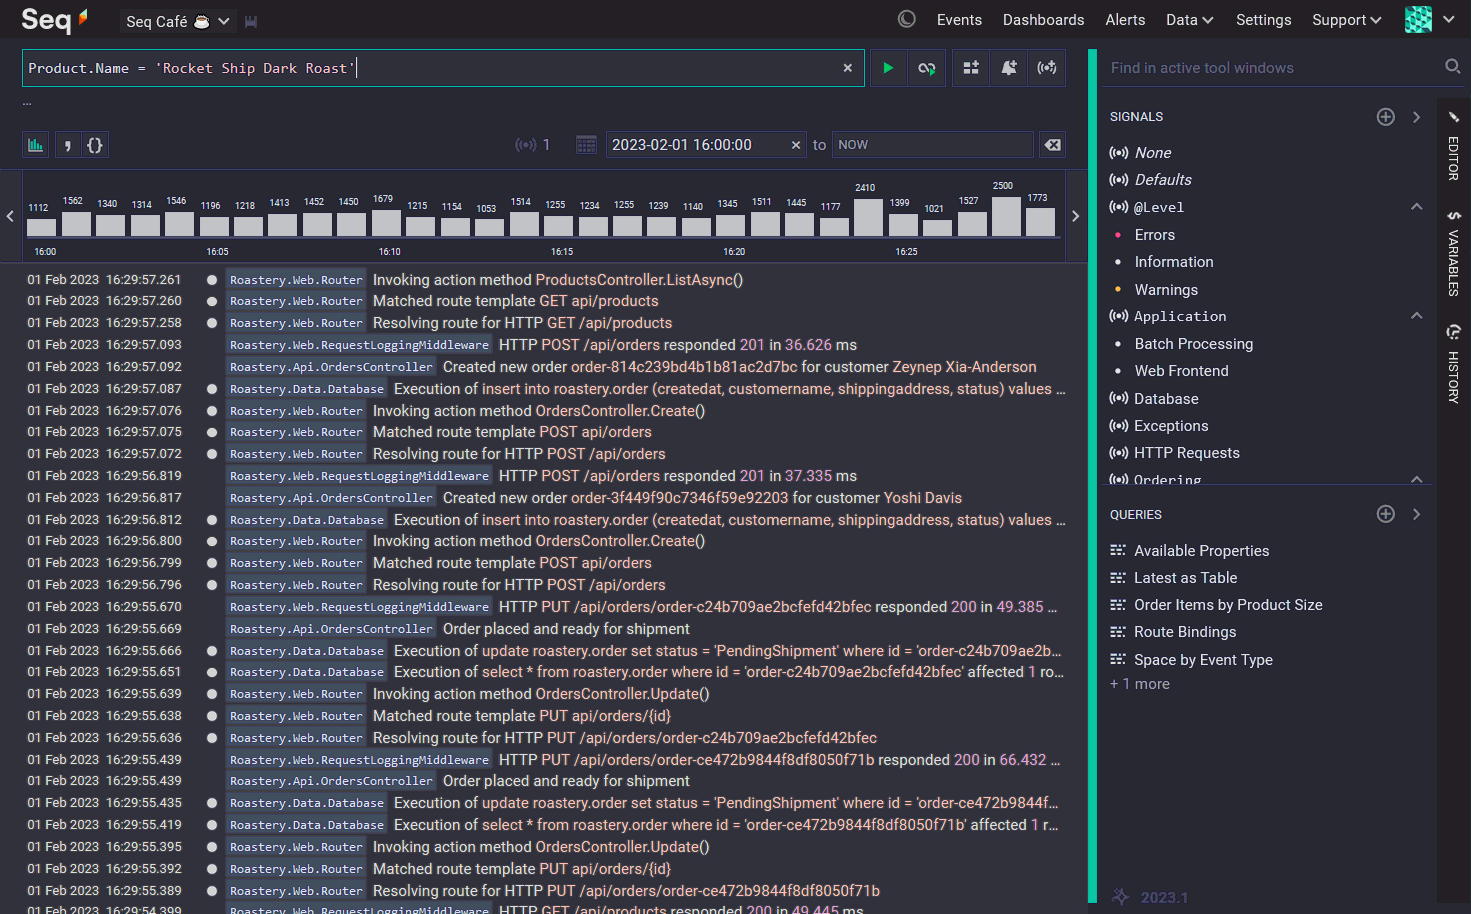Open the Dashboards page
Screen dimensions: 1471x914
1043,20
